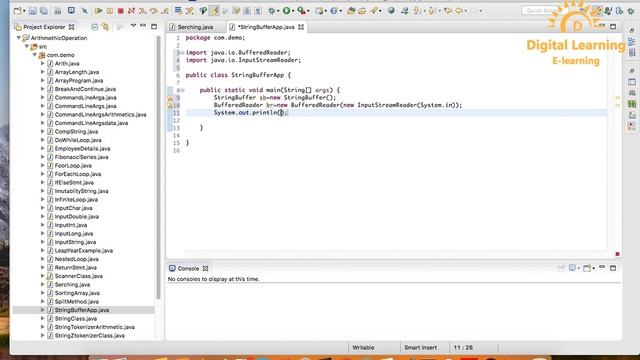Click the Open Console icon

(587, 268)
